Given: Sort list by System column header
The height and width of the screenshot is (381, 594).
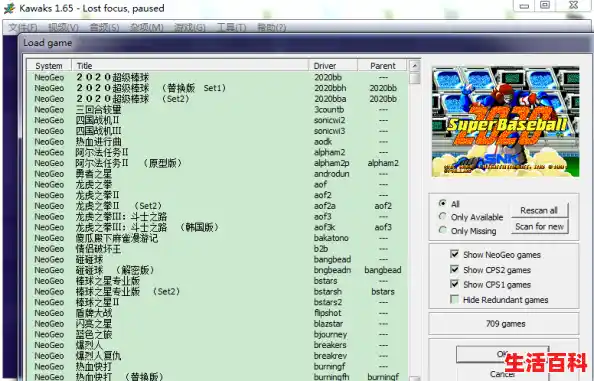Looking at the screenshot, I should click(x=49, y=66).
